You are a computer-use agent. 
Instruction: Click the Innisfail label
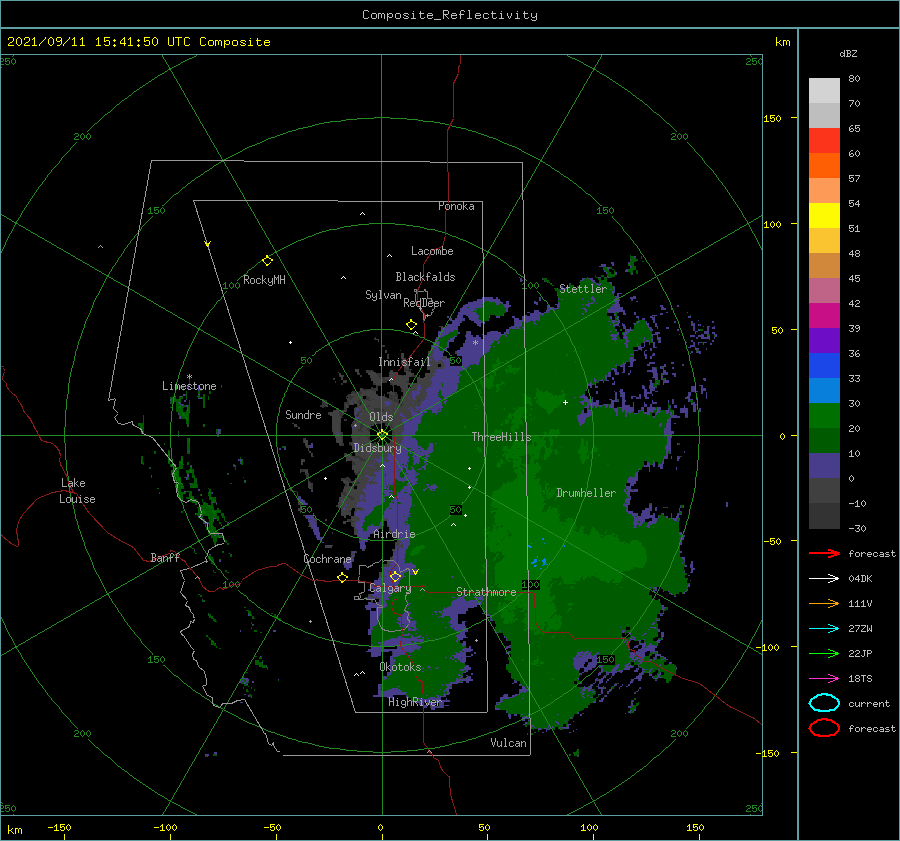point(404,362)
